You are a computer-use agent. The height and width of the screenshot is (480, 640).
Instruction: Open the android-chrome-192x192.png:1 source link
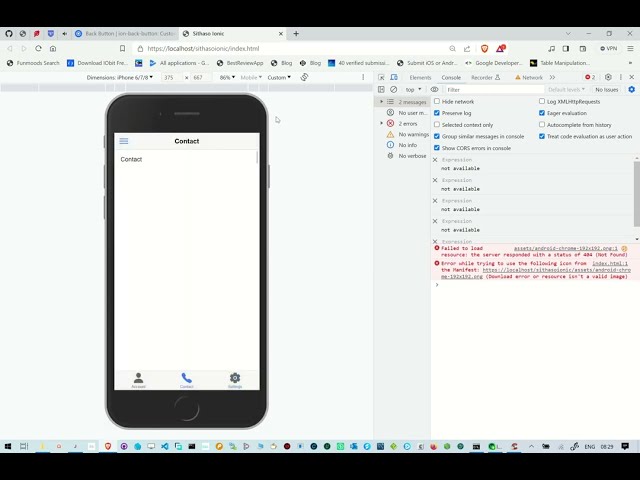click(566, 248)
